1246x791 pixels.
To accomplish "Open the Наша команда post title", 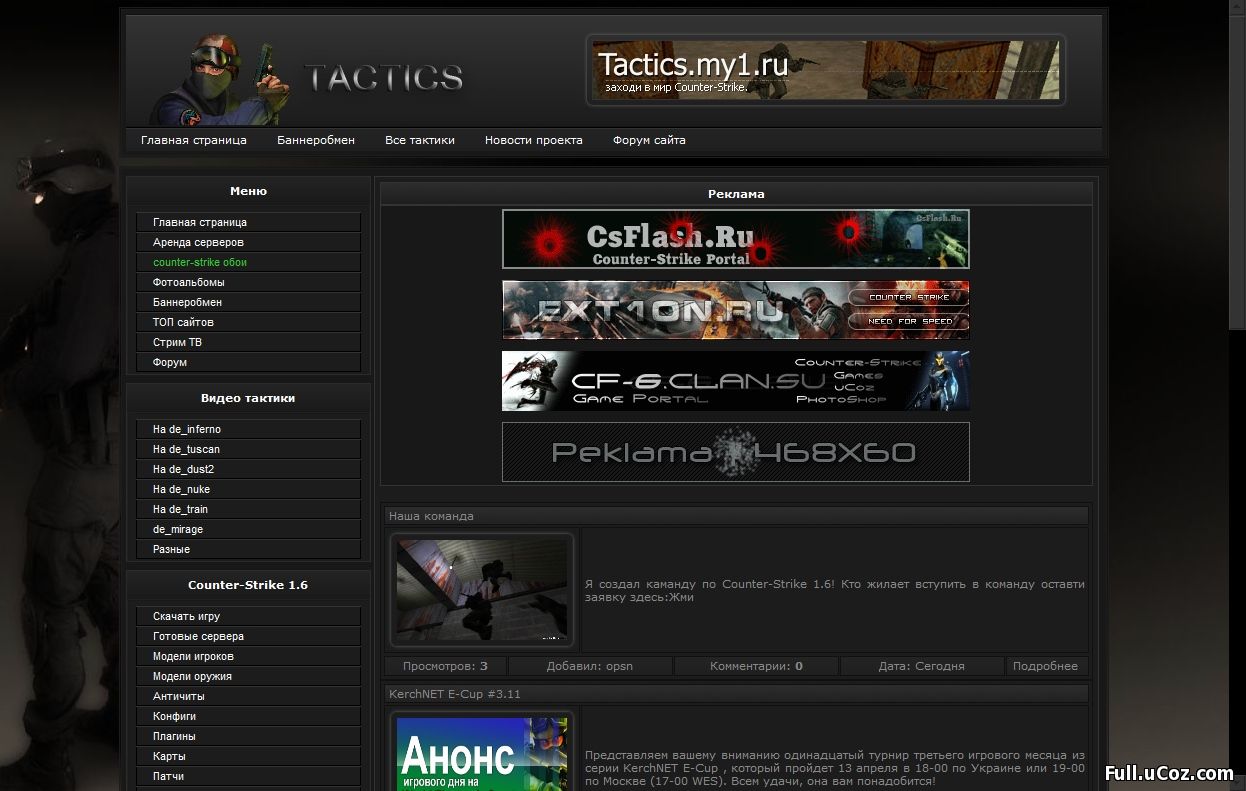I will pos(431,516).
